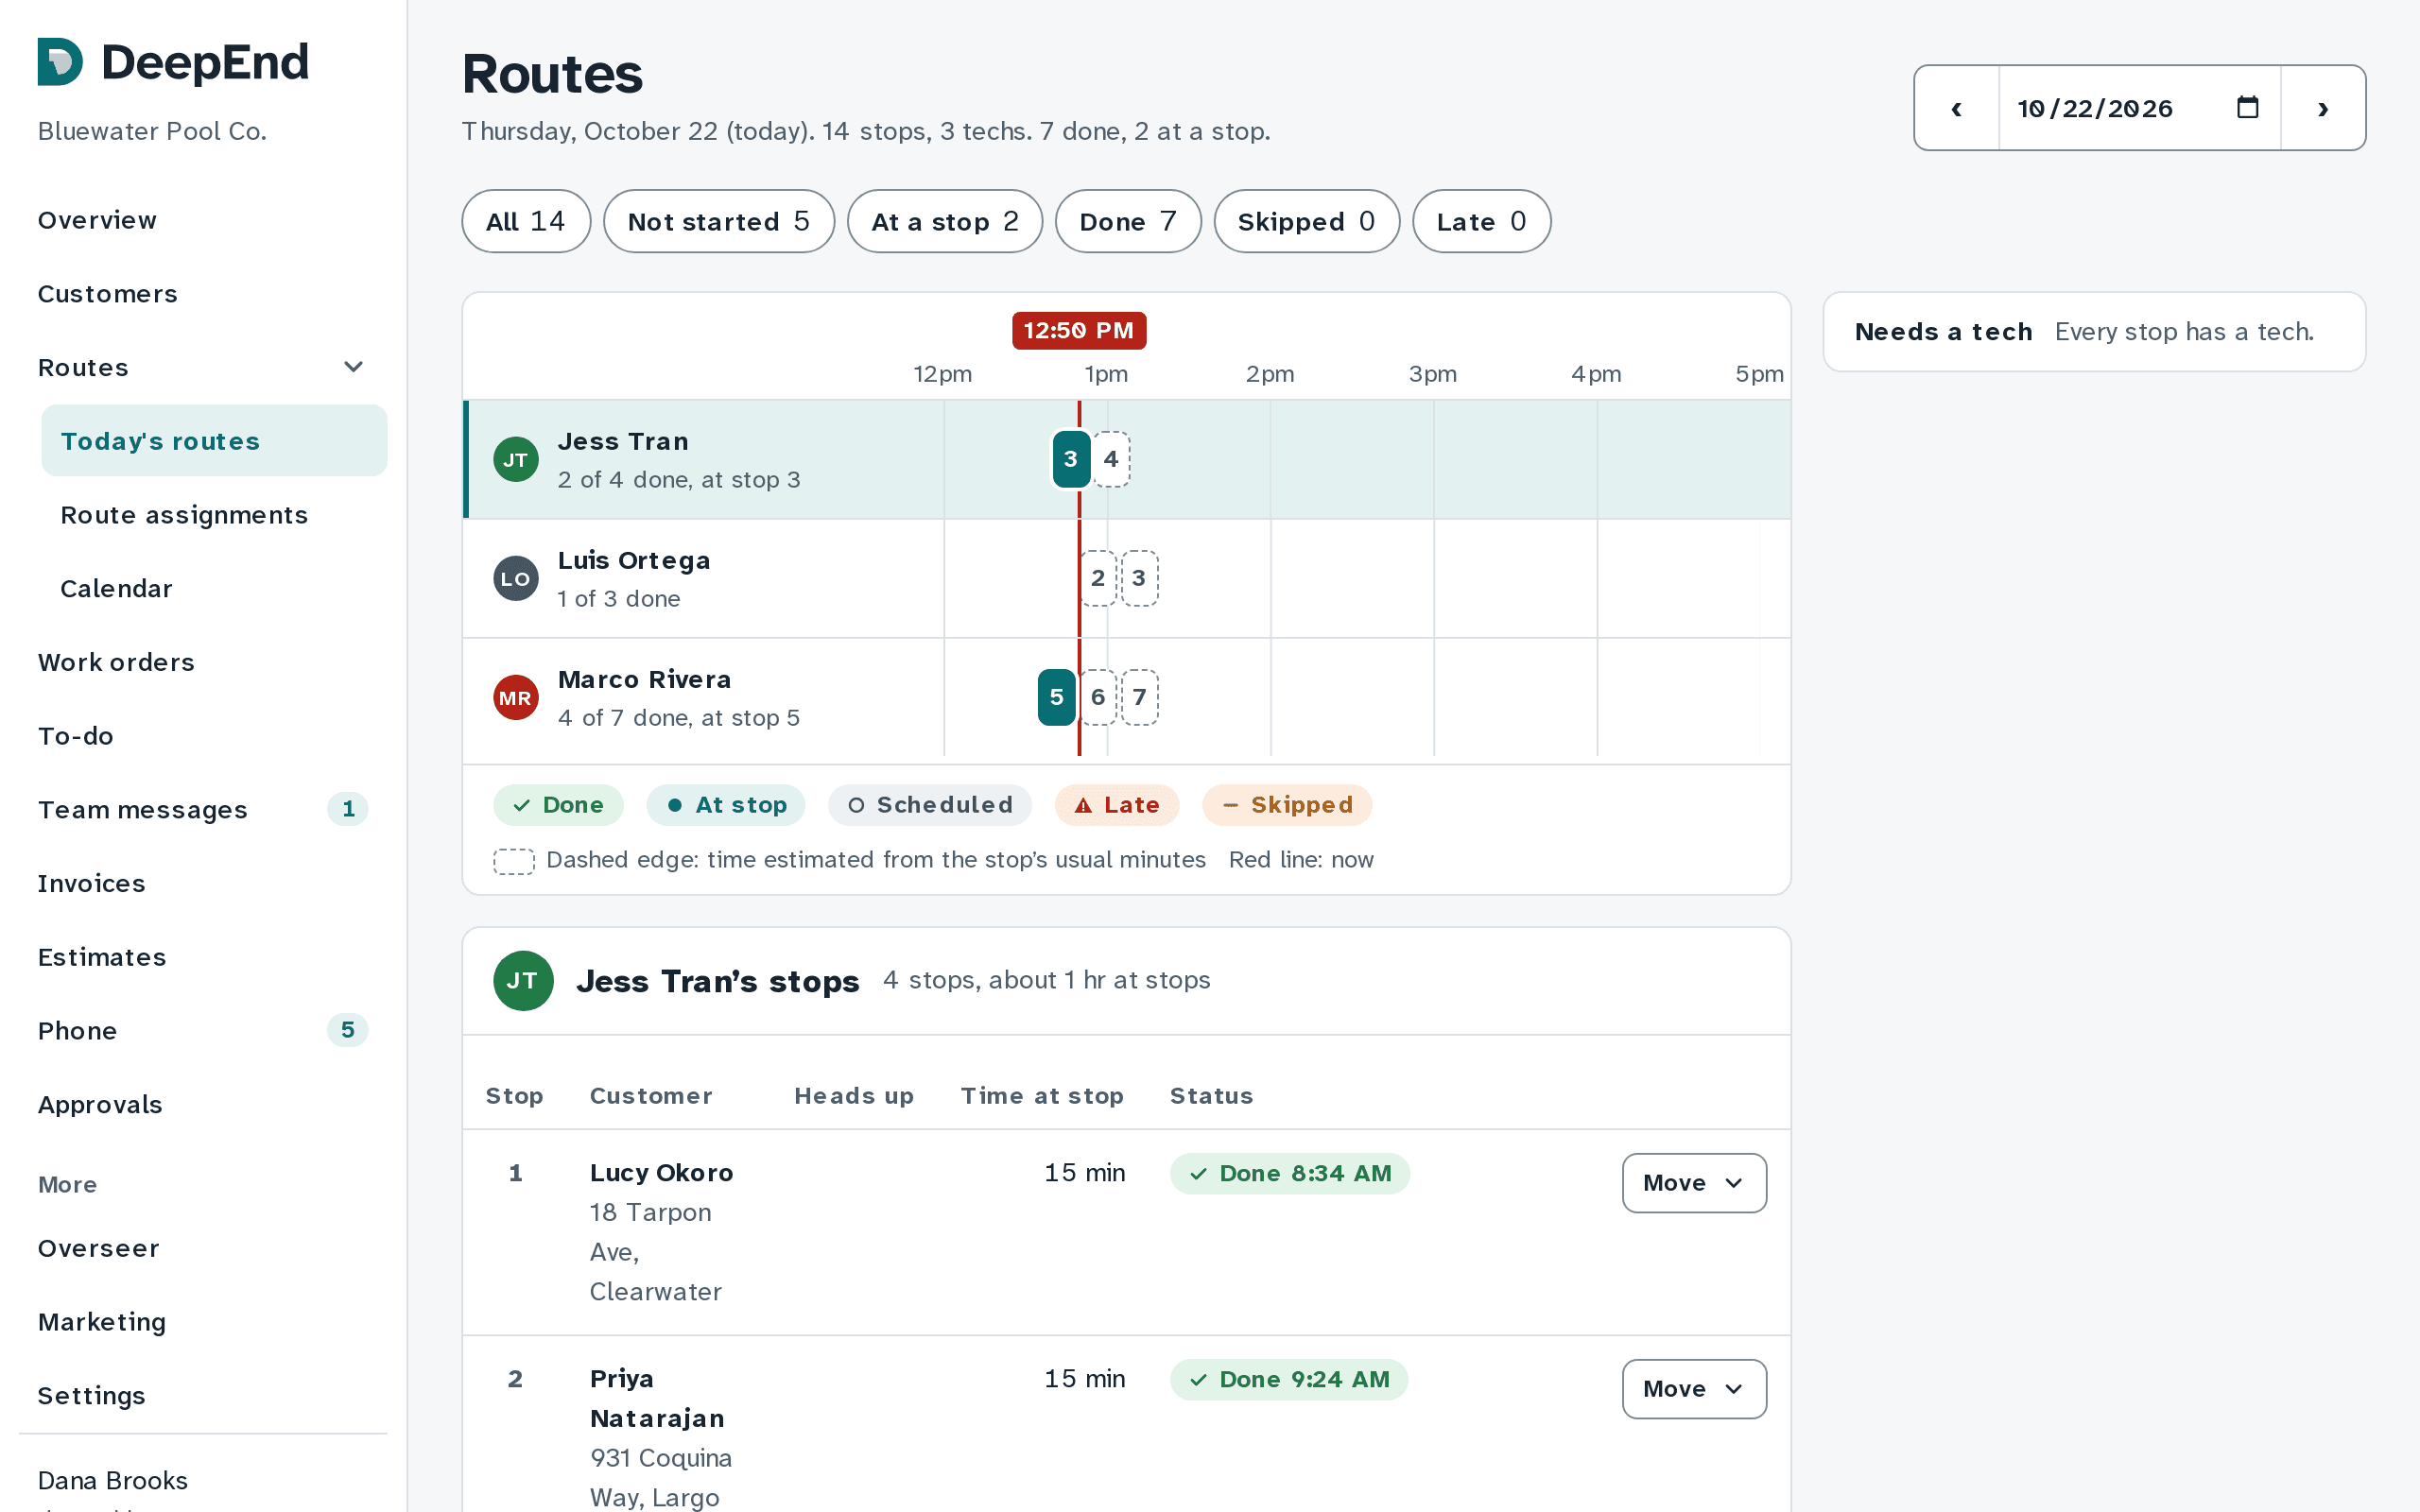Open the Move dropdown for Priya Natarajan
Viewport: 2420px width, 1512px height.
click(1694, 1389)
